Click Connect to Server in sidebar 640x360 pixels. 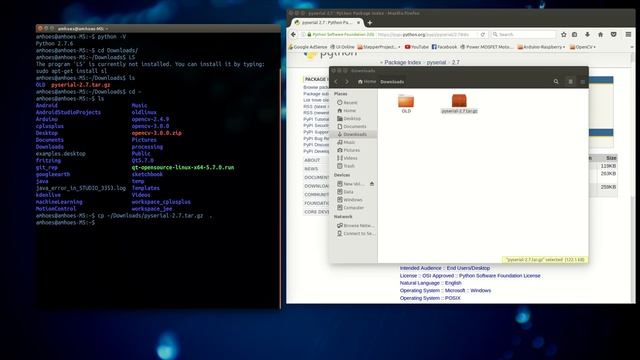[x=355, y=233]
